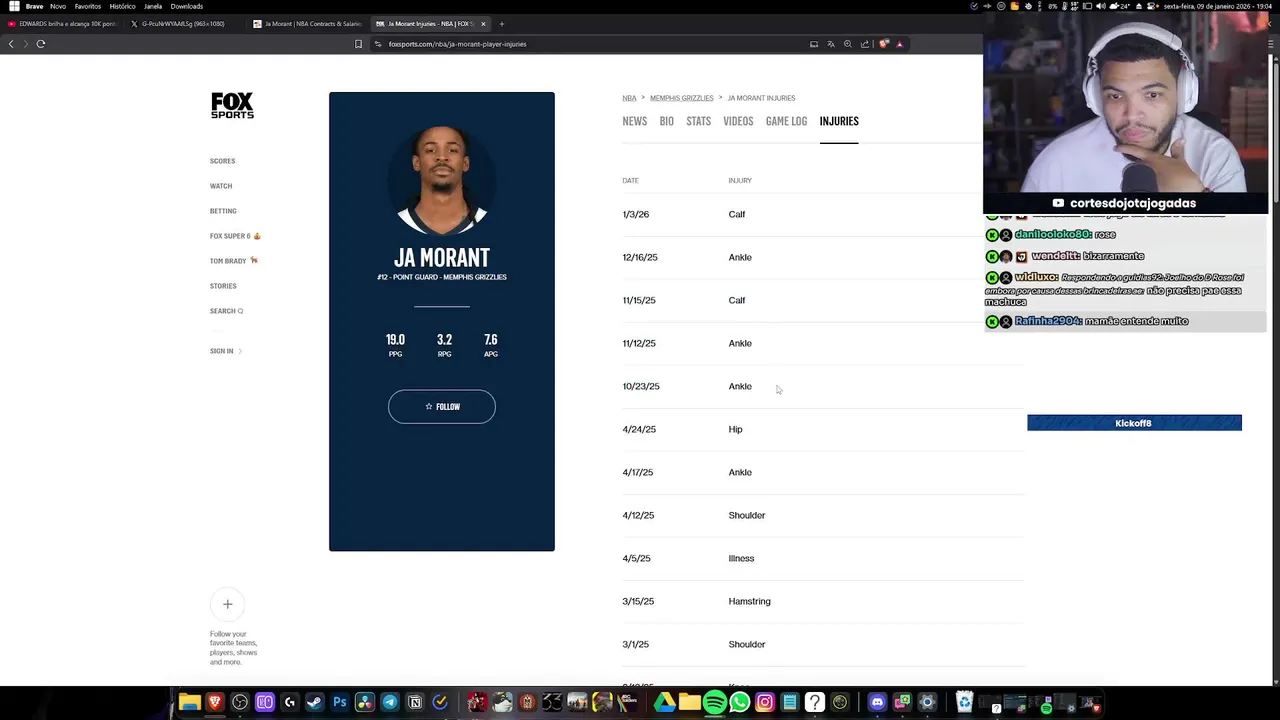Select the INJURIES tab

pyautogui.click(x=839, y=121)
